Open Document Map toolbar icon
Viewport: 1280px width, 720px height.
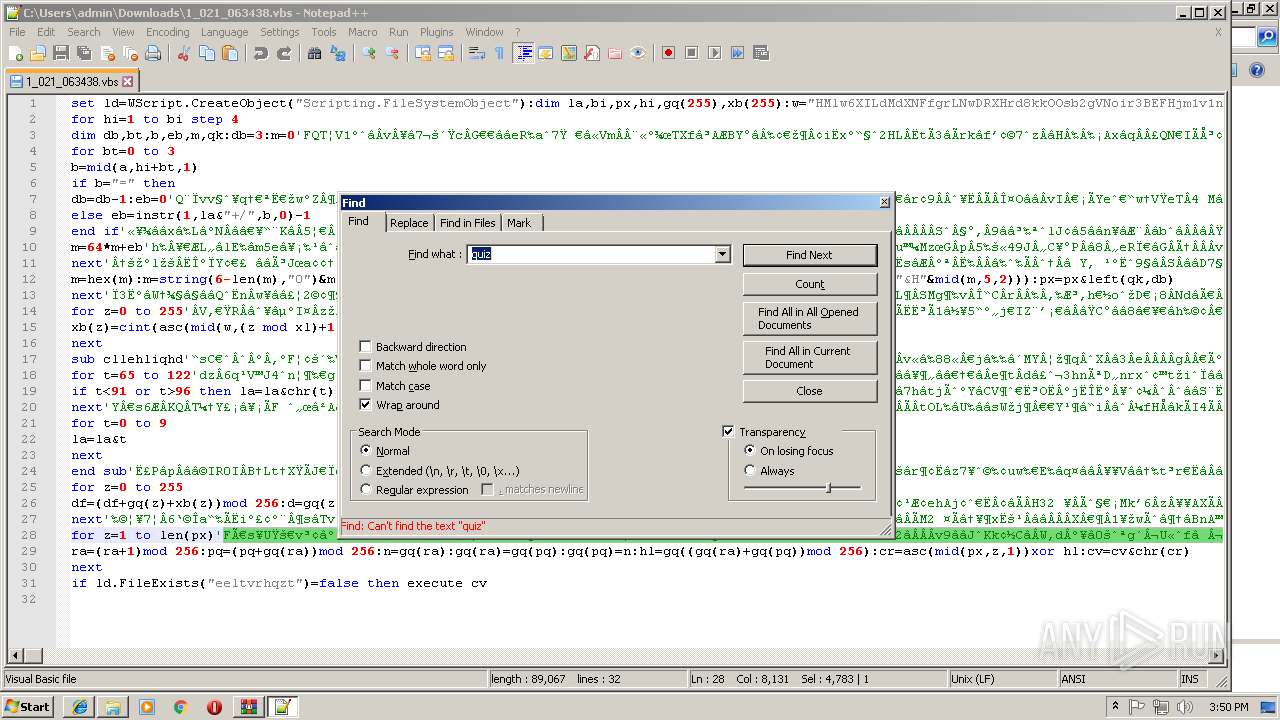[x=569, y=53]
